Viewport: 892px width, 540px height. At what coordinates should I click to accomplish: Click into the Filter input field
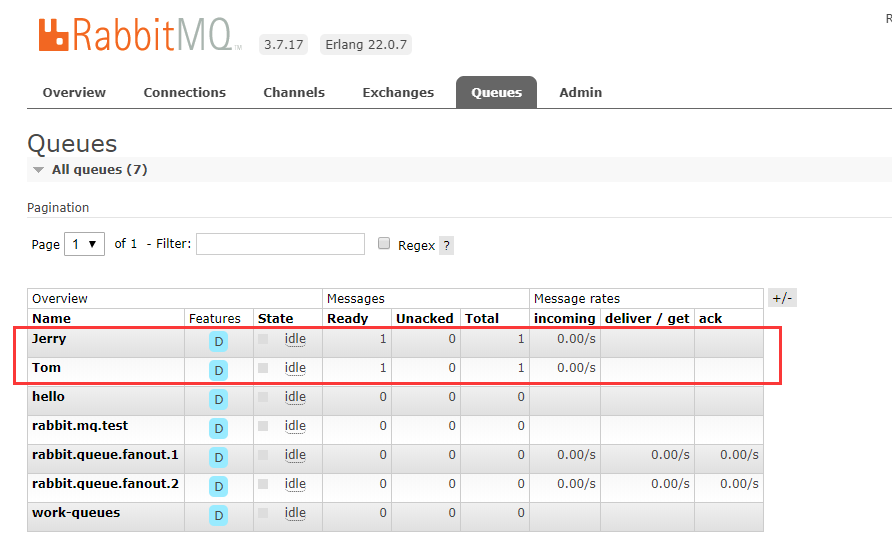pos(280,244)
